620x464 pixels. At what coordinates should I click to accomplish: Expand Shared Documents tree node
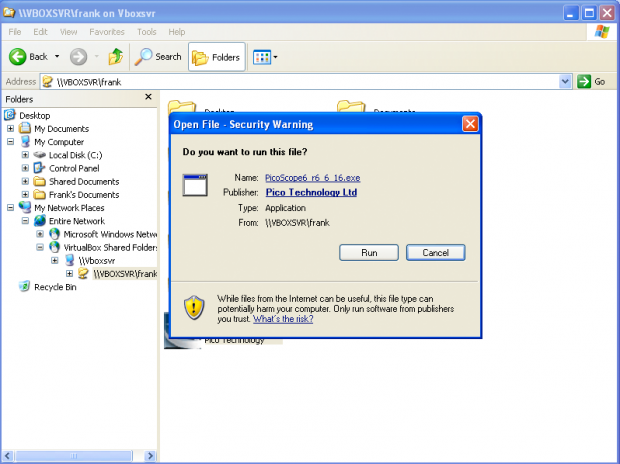tap(25, 181)
